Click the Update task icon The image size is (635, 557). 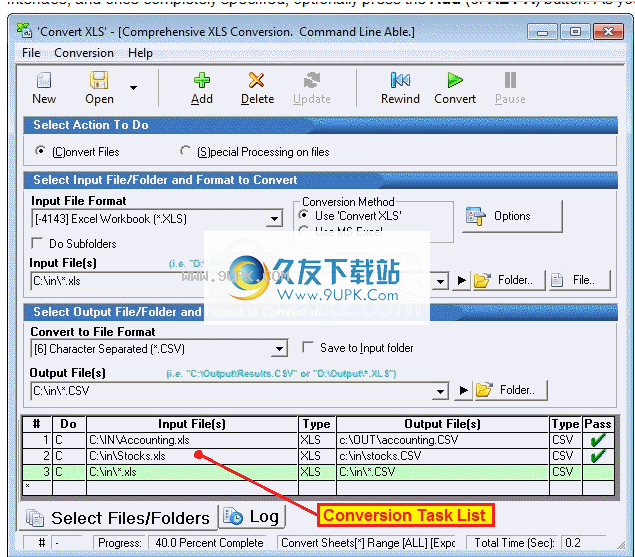coord(312,80)
